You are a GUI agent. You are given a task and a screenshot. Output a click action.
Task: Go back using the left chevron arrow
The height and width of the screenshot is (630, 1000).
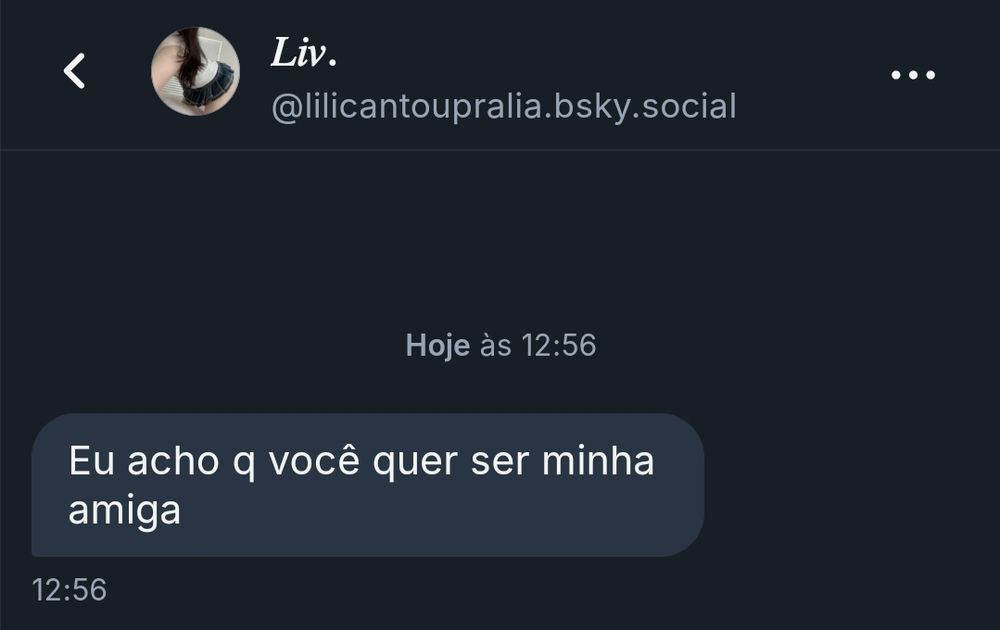coord(74,71)
